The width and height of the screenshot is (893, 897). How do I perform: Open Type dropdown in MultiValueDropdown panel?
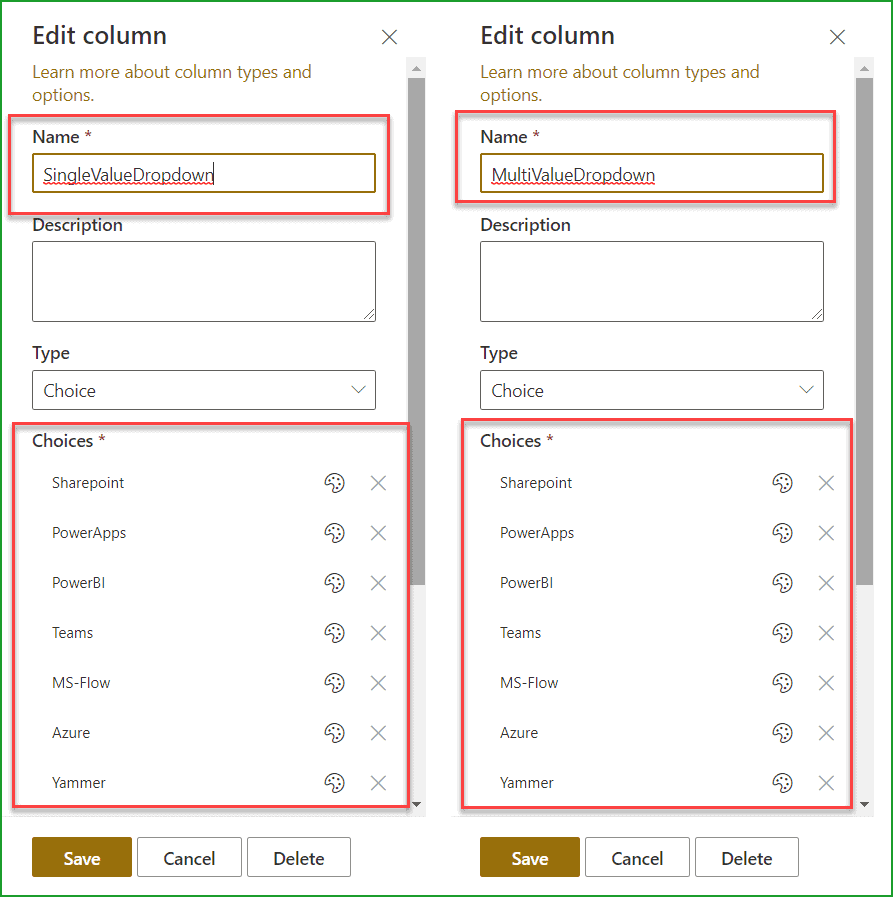(652, 390)
